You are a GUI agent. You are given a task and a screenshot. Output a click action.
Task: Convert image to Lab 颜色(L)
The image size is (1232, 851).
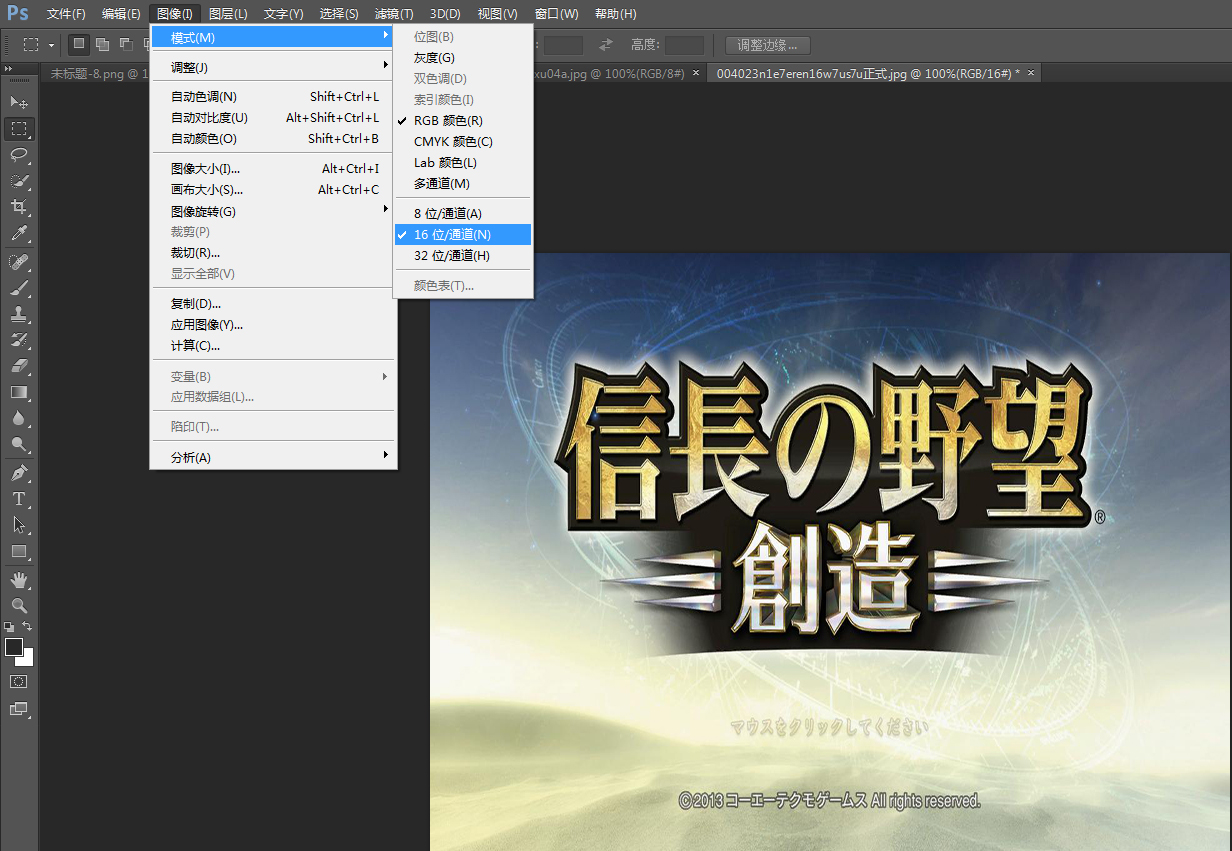[x=463, y=163]
